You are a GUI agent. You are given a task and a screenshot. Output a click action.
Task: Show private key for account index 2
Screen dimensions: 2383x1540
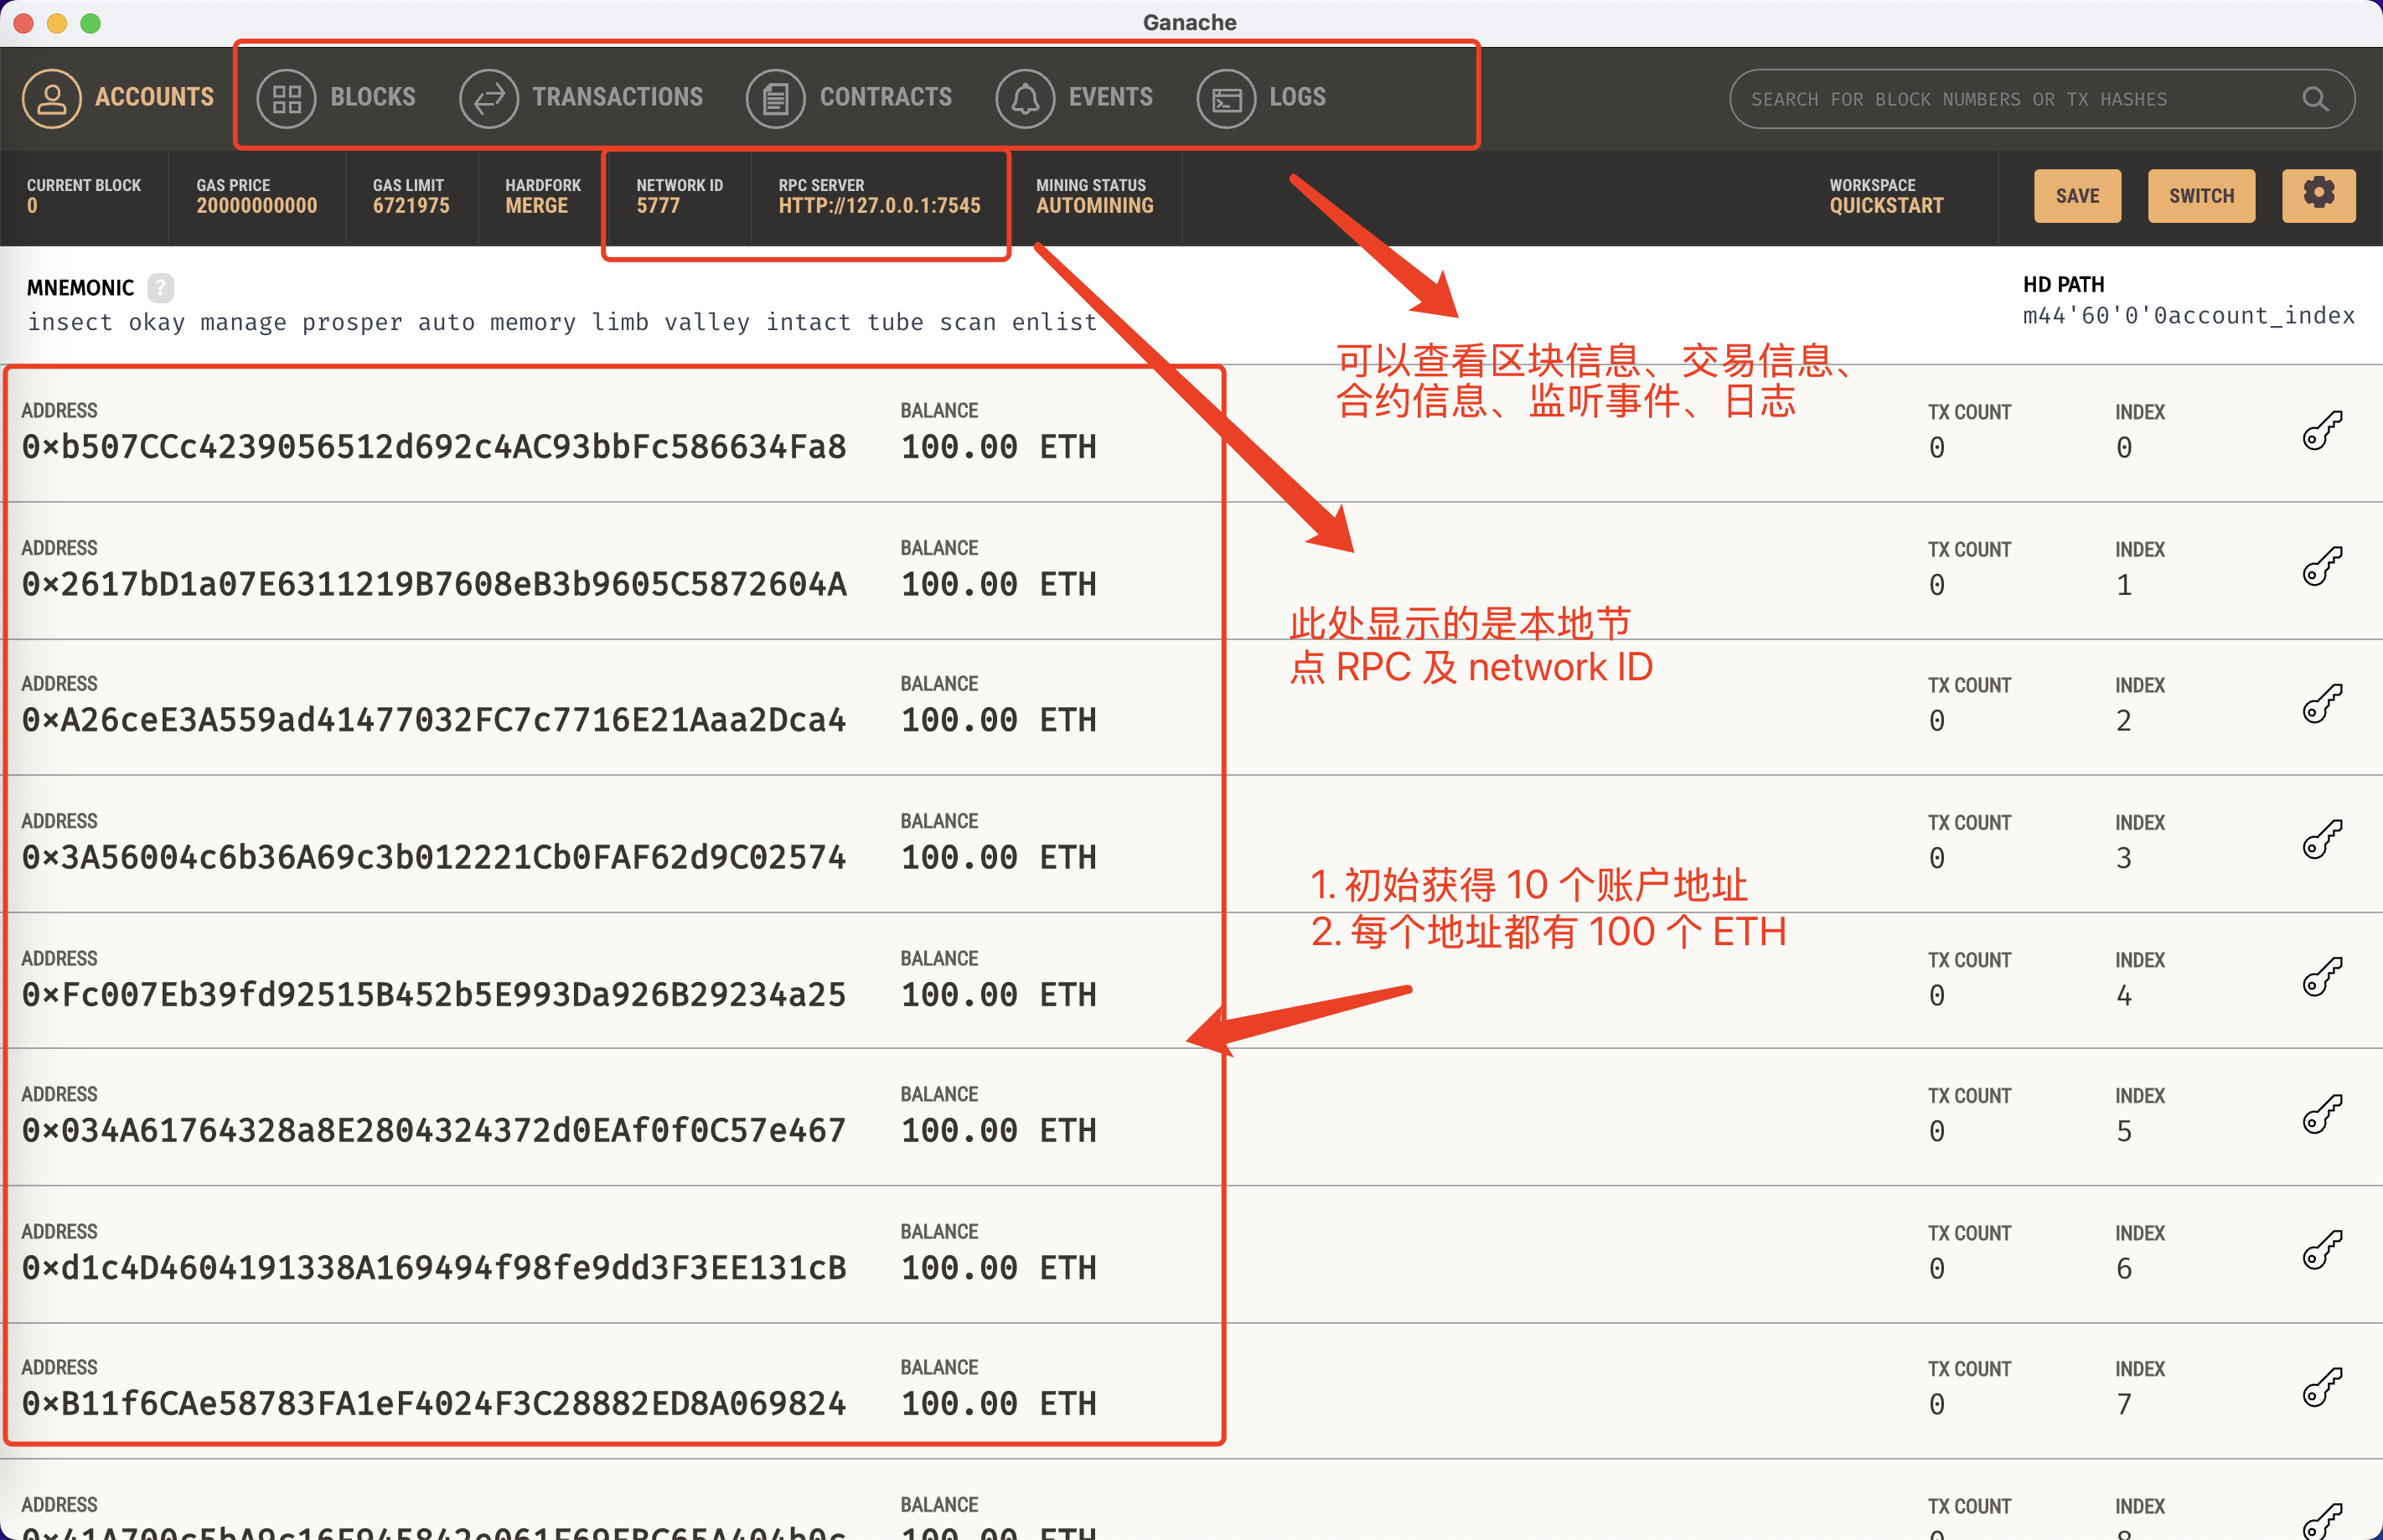2322,704
